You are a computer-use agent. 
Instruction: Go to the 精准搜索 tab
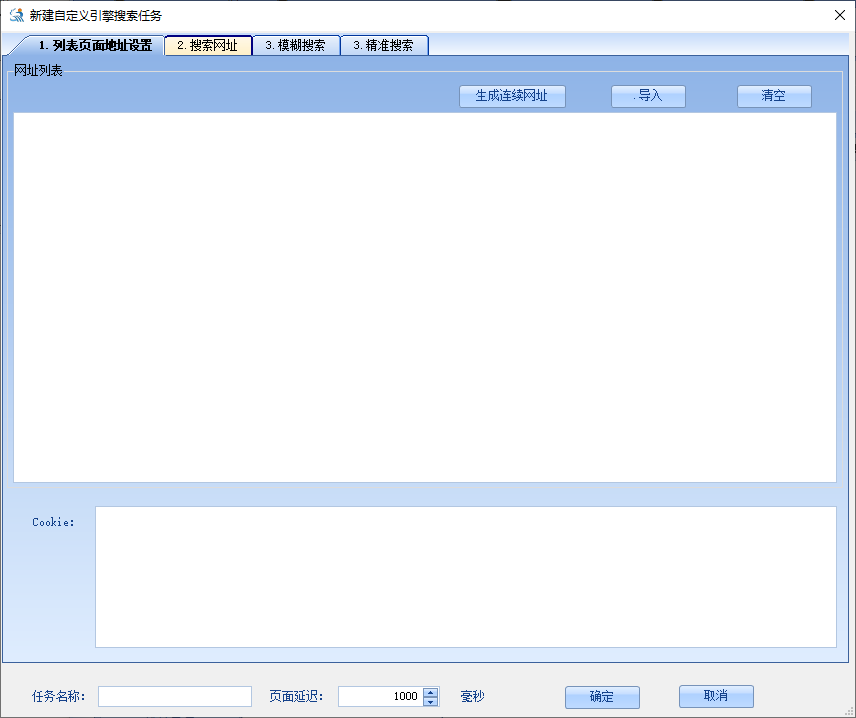click(383, 46)
